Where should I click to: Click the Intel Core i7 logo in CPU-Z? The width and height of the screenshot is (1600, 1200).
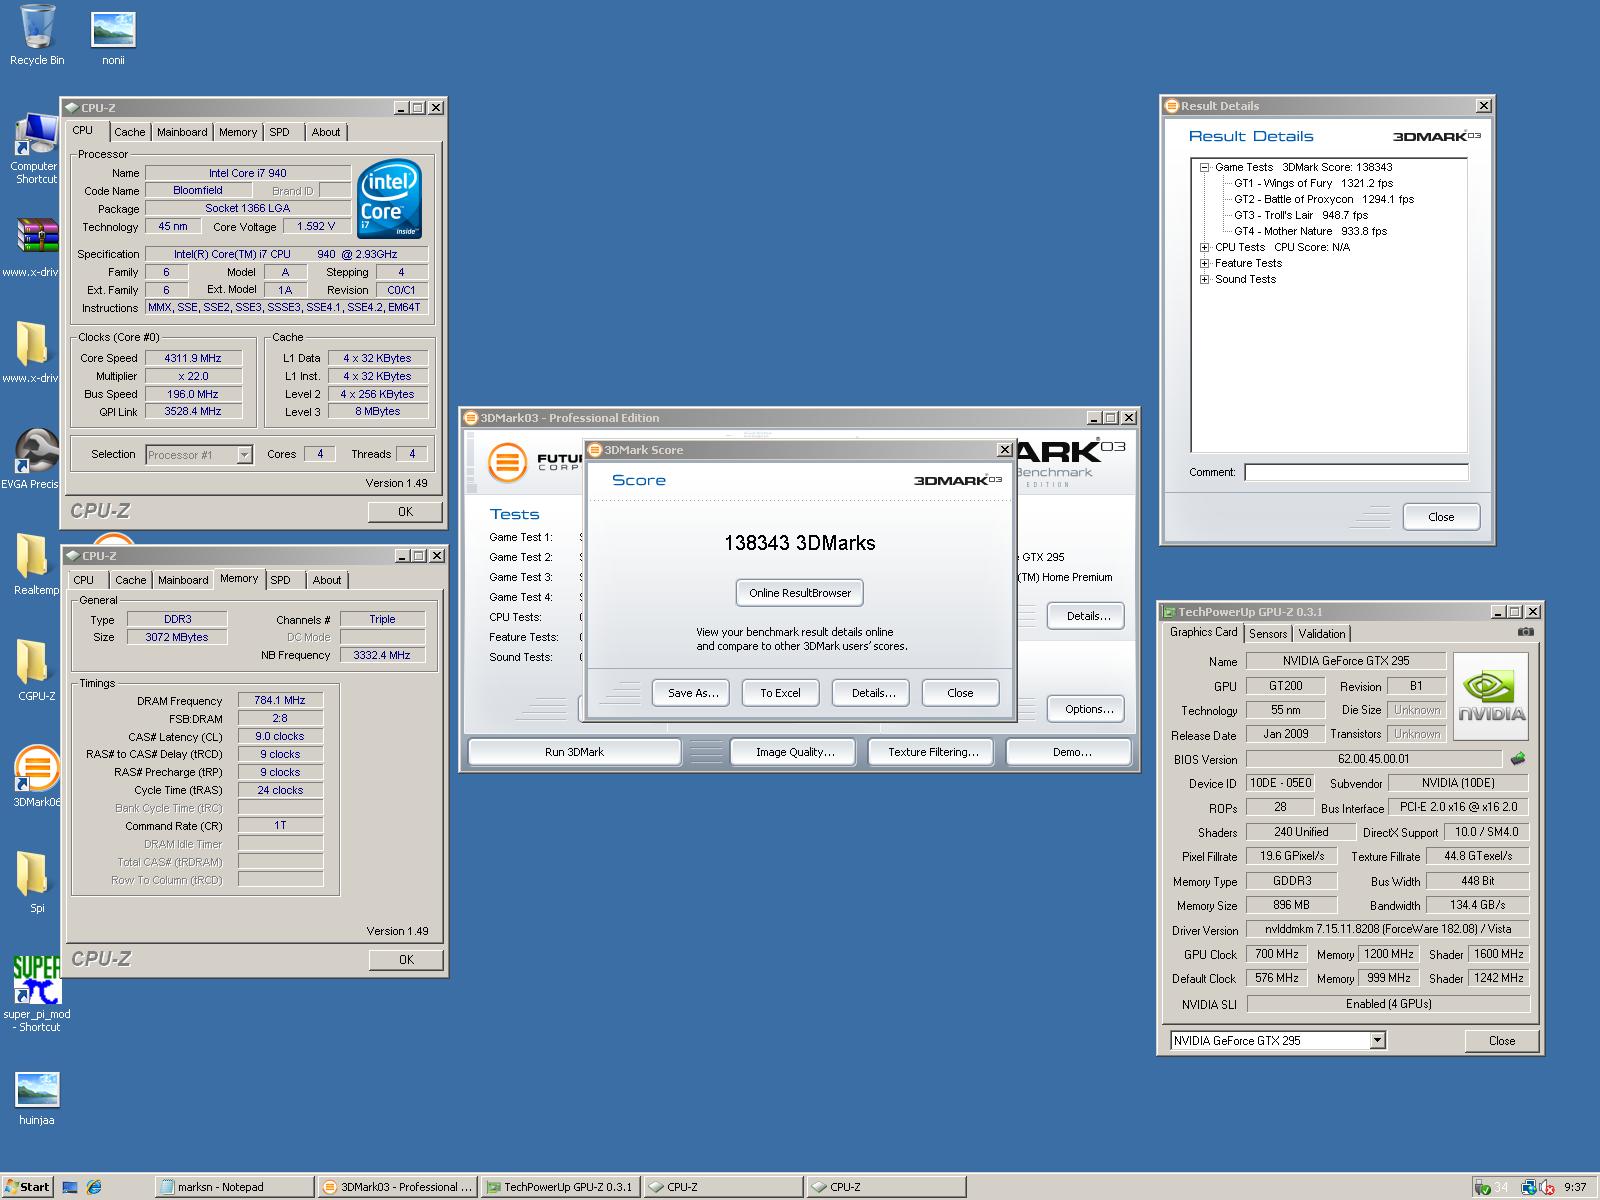389,198
